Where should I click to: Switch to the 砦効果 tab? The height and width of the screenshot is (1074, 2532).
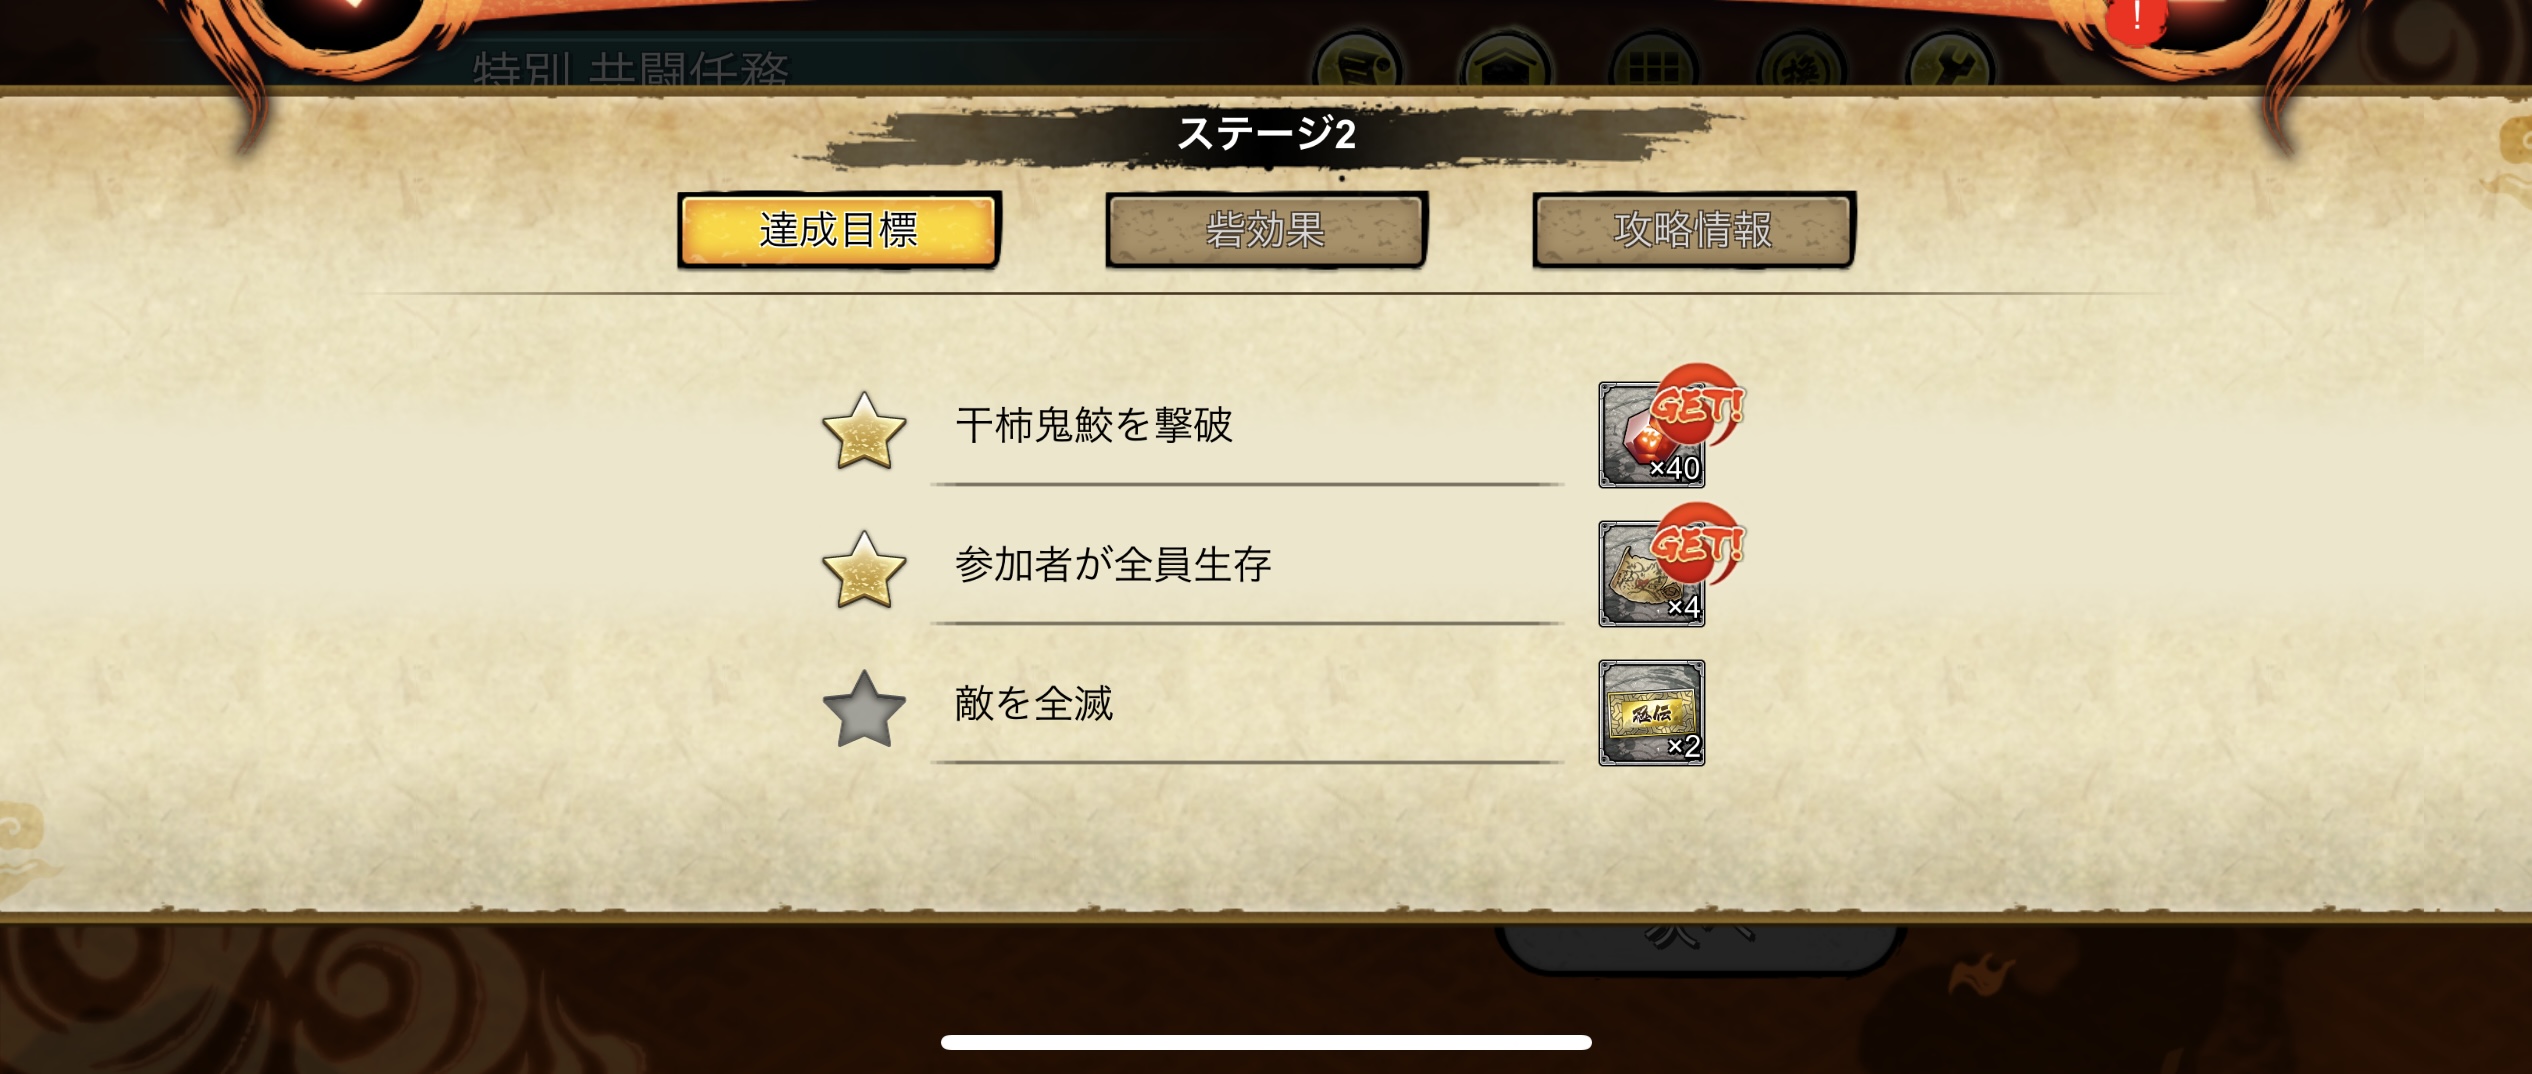pos(1266,230)
